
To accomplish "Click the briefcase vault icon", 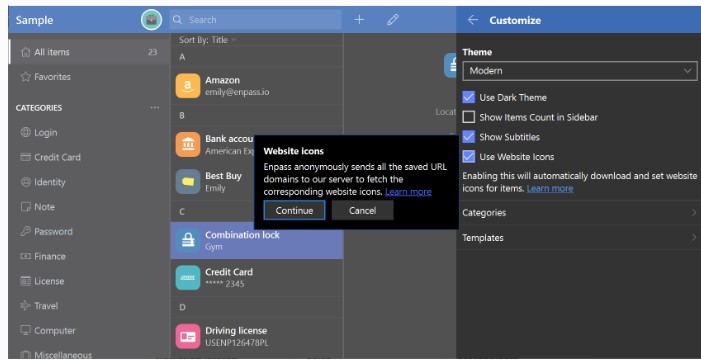I will pyautogui.click(x=152, y=20).
